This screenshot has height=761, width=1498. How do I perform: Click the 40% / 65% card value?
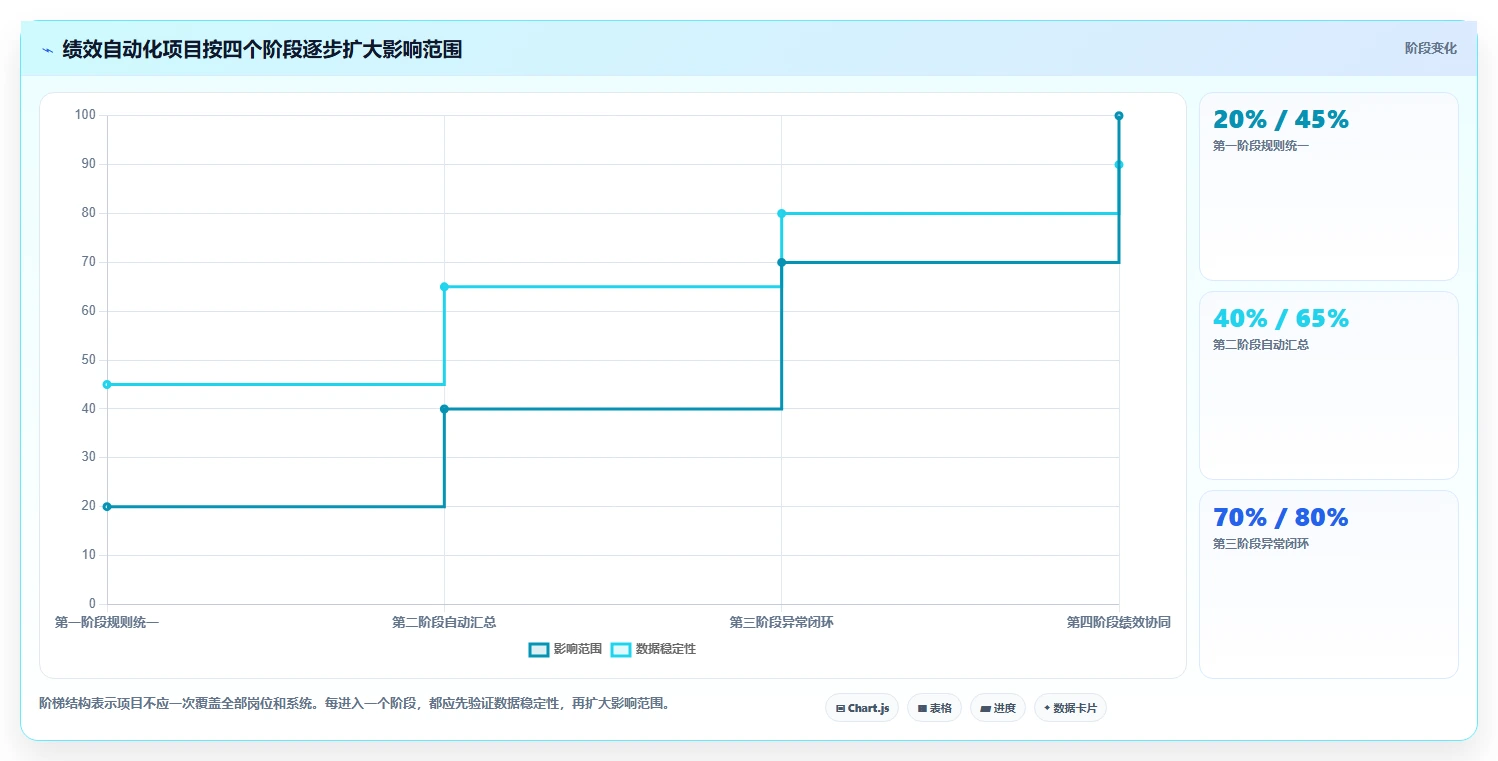1281,319
